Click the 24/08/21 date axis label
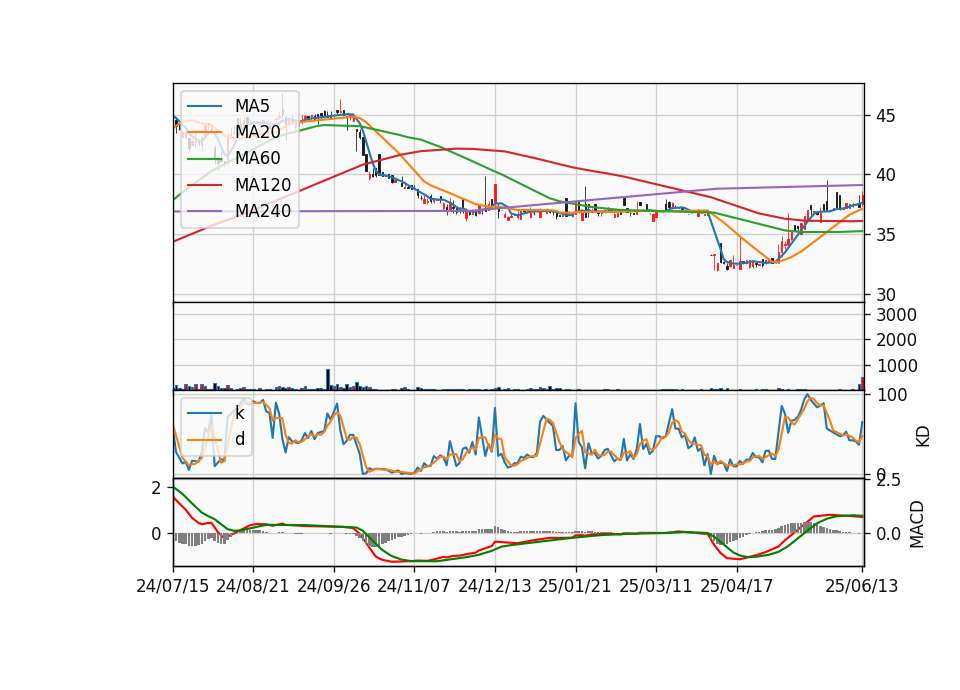960x690 pixels. coord(253,587)
